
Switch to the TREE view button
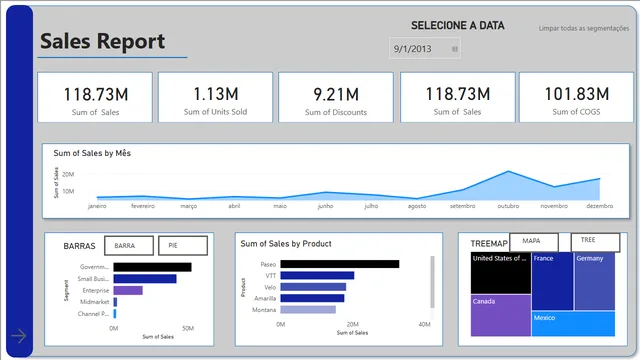coord(595,242)
